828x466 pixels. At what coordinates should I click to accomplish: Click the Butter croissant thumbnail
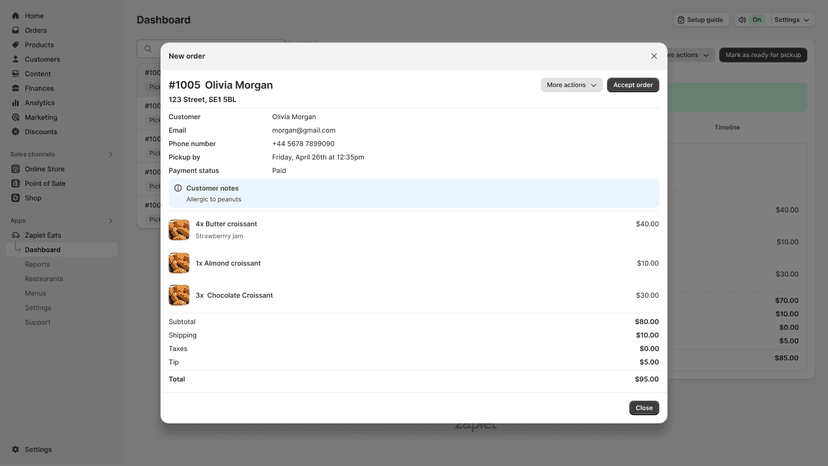[179, 230]
